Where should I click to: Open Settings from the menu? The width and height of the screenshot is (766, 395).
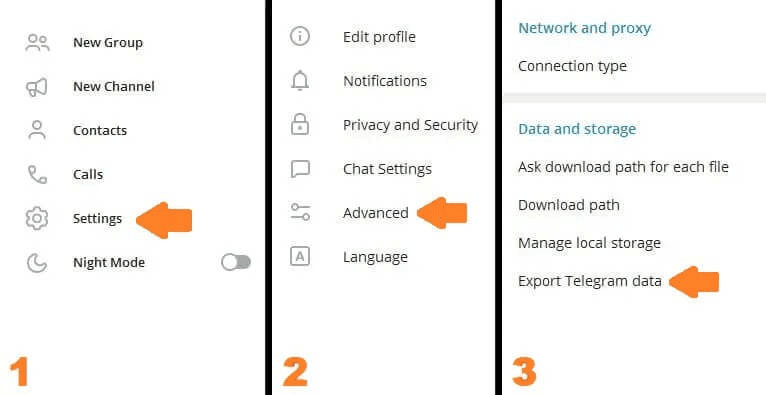click(x=97, y=218)
